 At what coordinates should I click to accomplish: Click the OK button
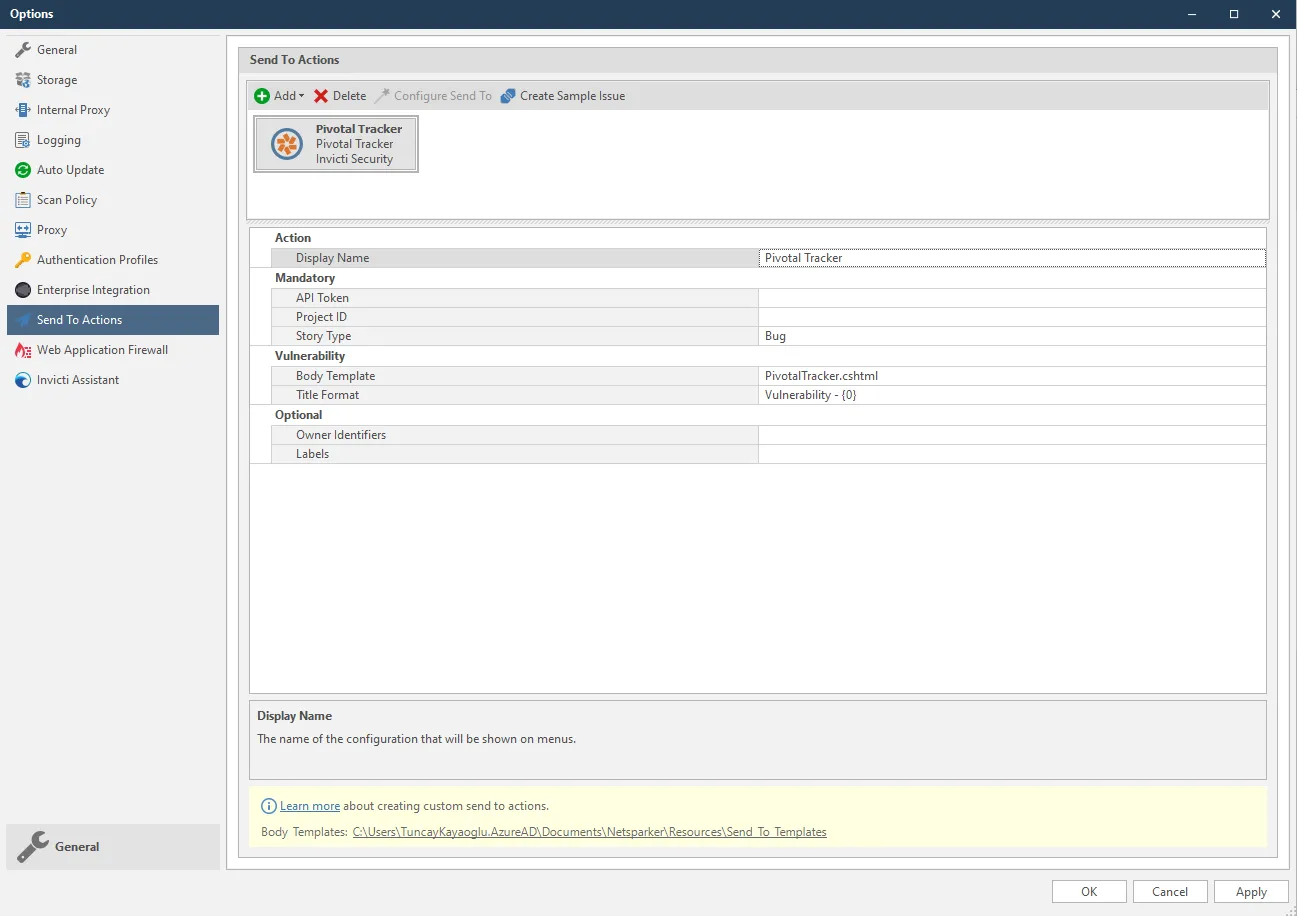(x=1088, y=891)
